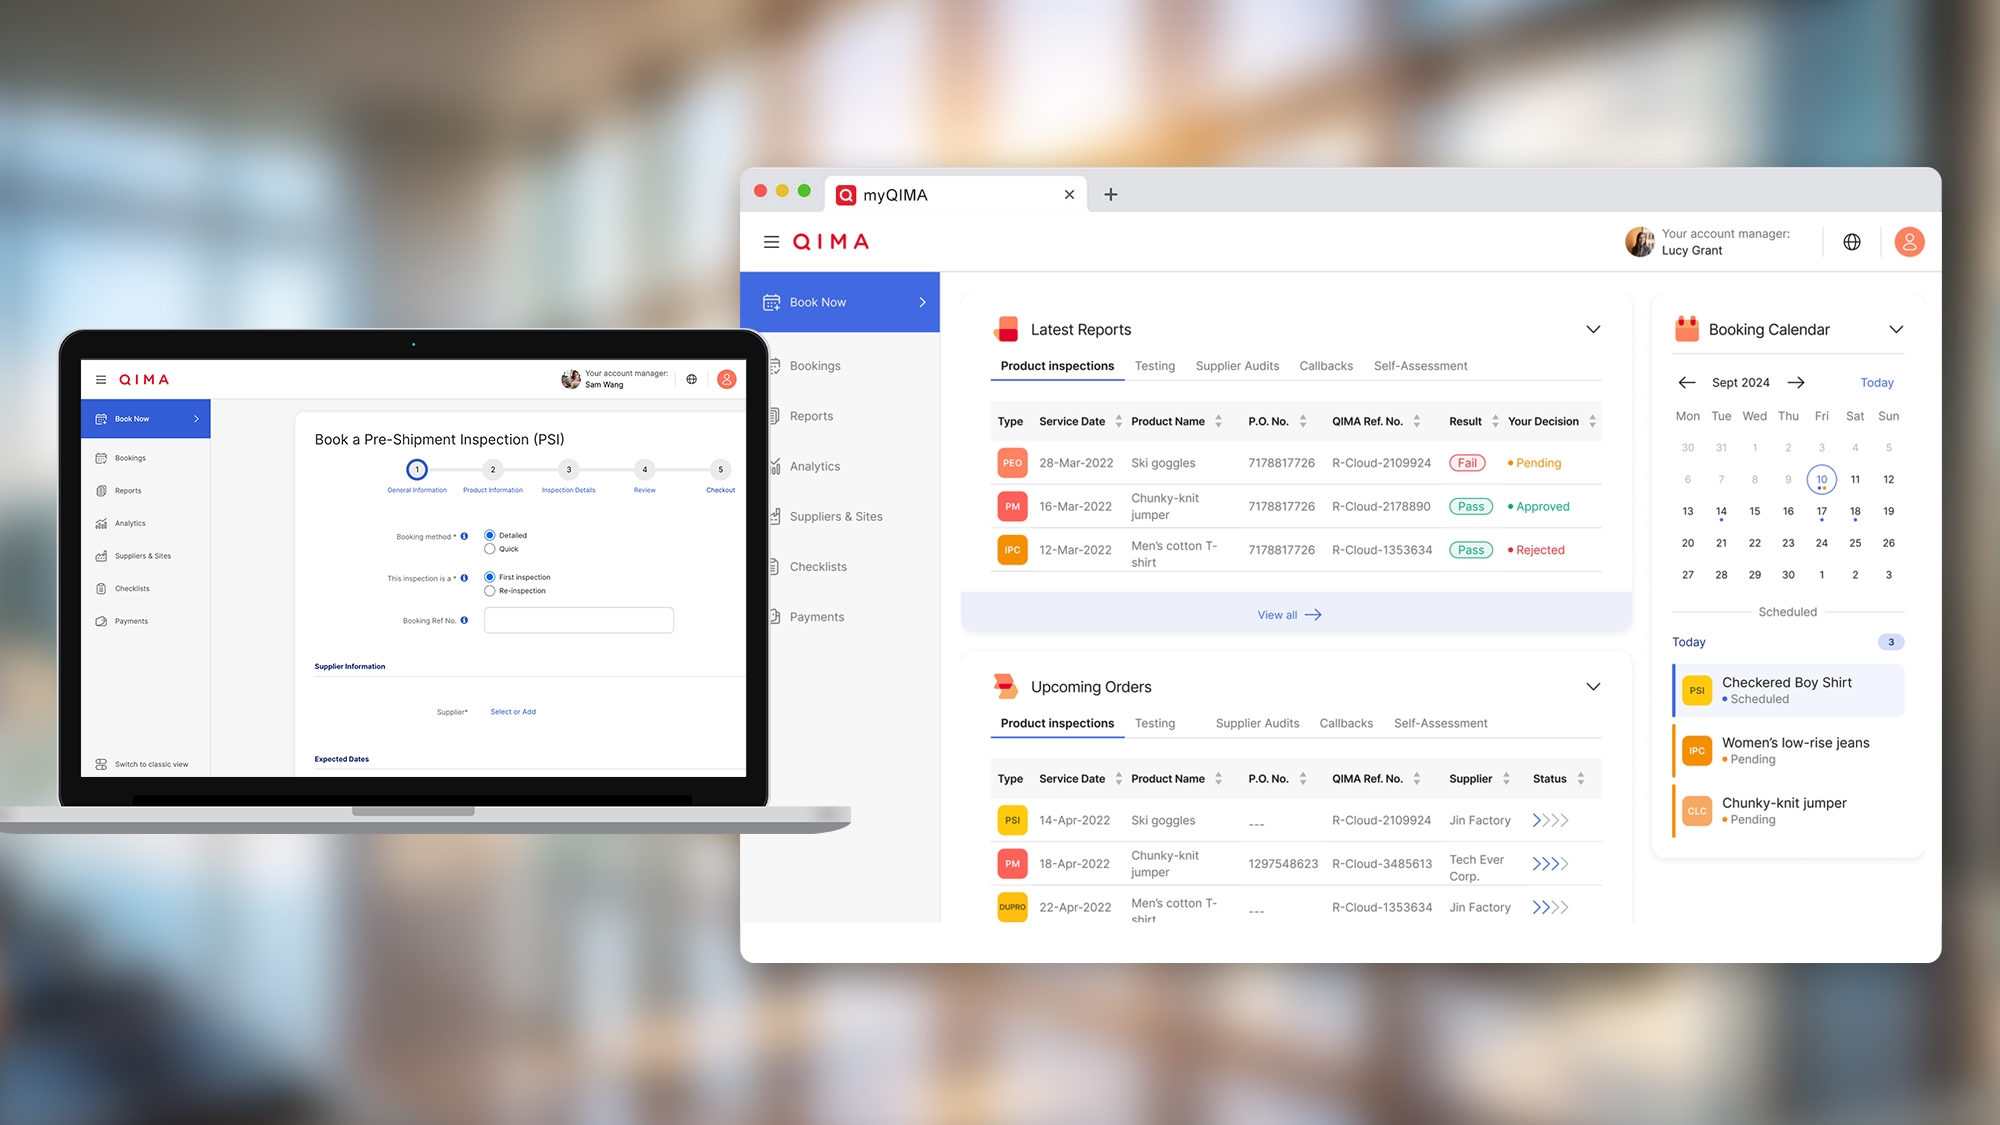Open new browser tab with plus icon
The height and width of the screenshot is (1125, 2000).
(1110, 195)
